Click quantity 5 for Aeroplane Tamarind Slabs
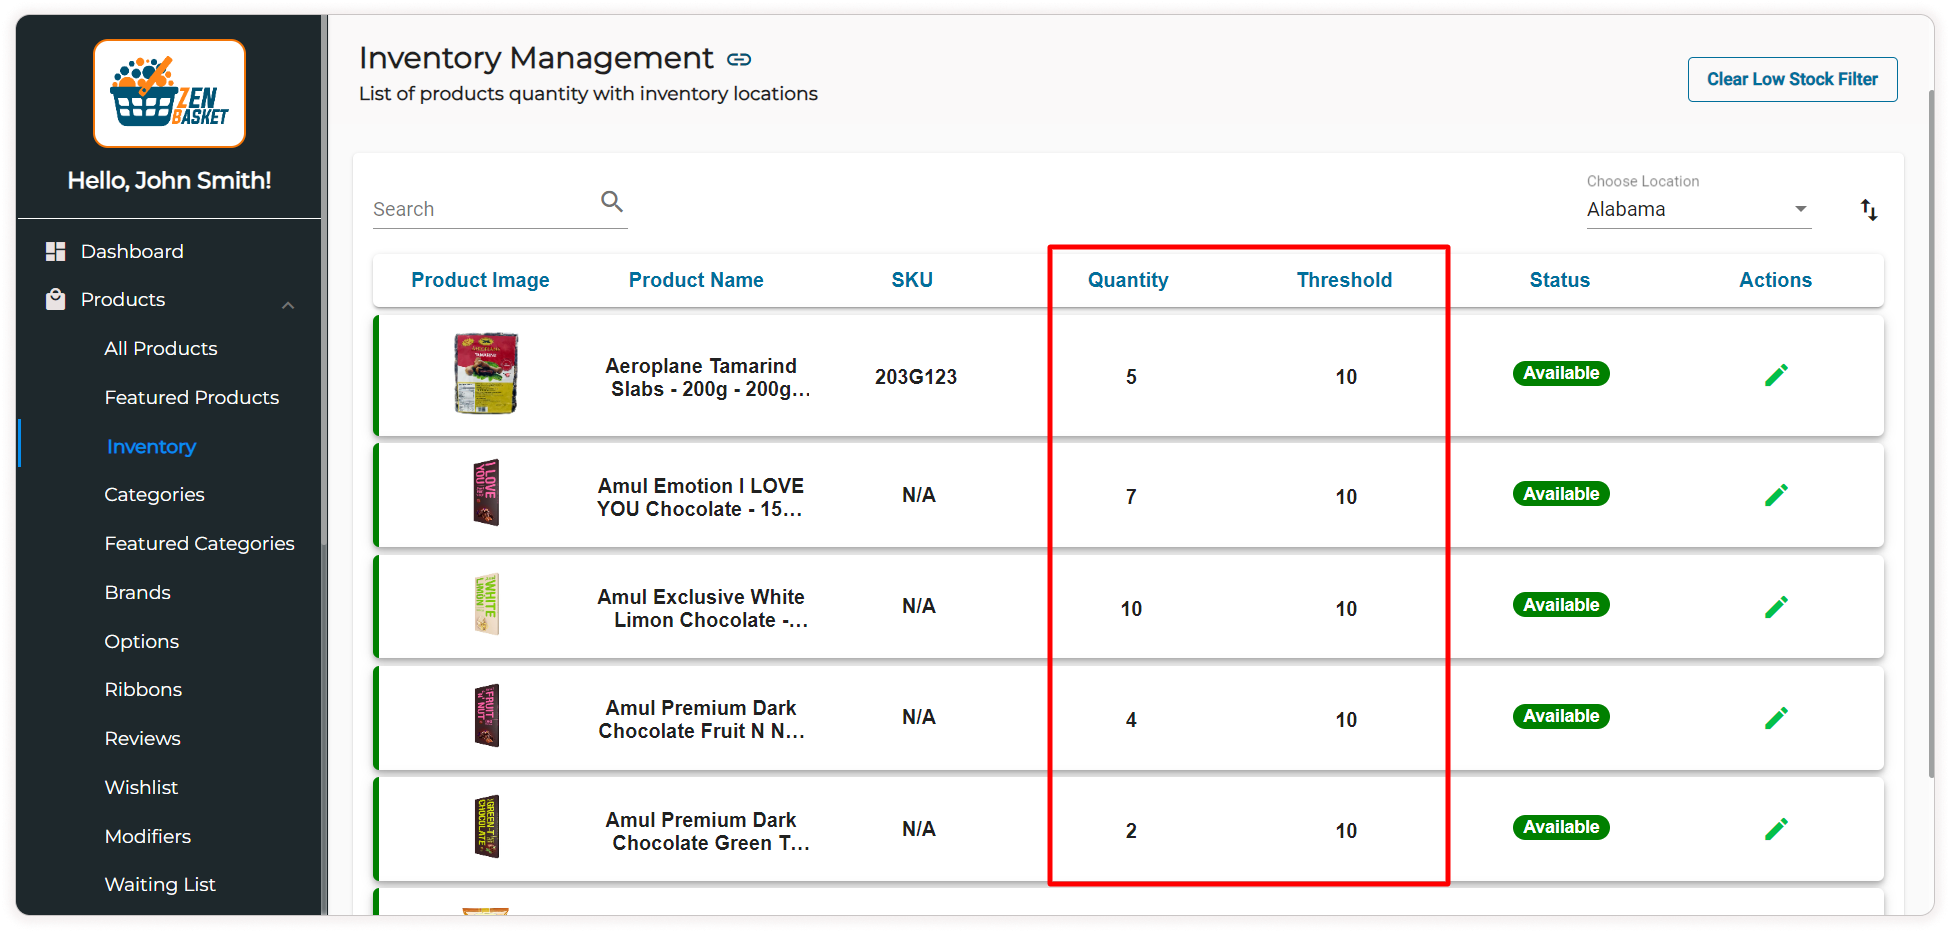1950x932 pixels. point(1131,377)
